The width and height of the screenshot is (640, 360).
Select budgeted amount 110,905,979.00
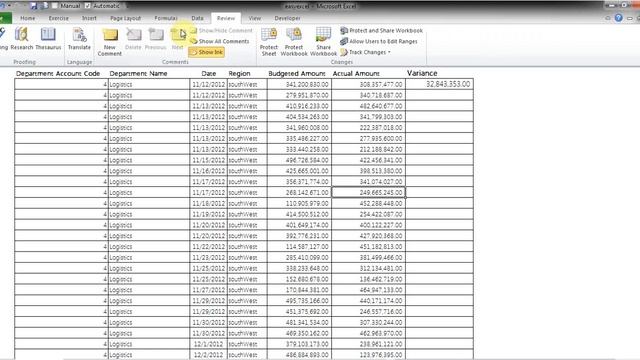coord(299,203)
